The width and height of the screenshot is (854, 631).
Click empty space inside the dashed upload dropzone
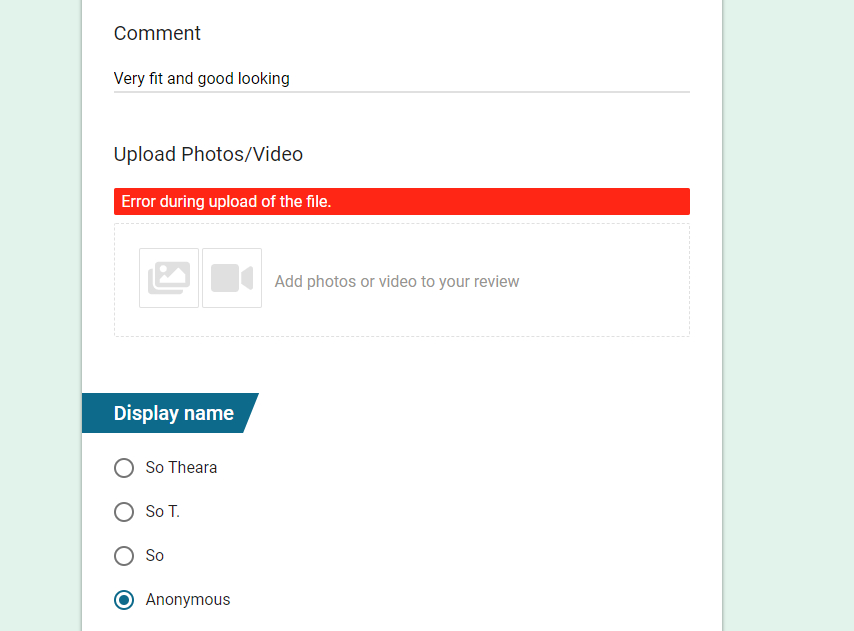click(x=599, y=280)
